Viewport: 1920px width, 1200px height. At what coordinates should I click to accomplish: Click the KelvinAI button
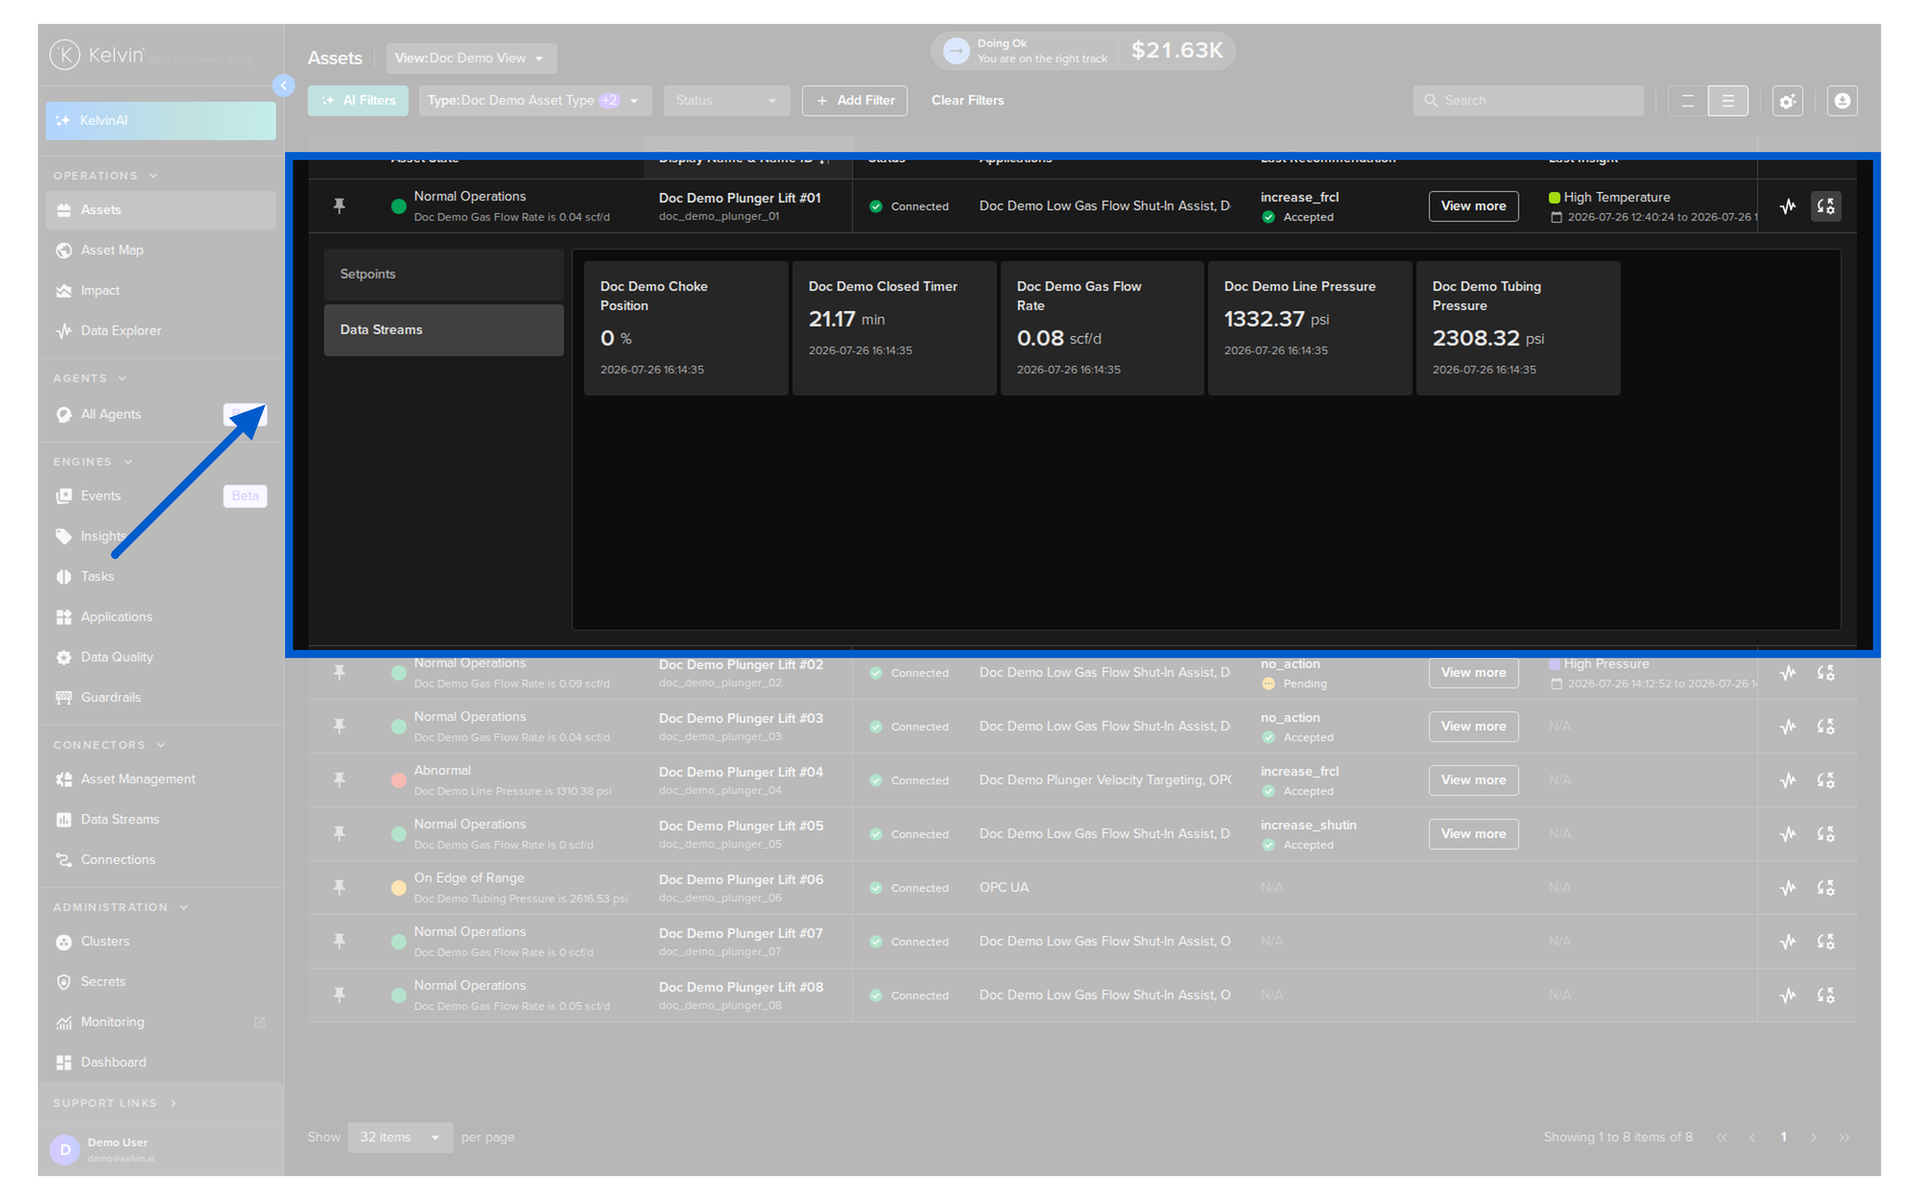point(160,121)
